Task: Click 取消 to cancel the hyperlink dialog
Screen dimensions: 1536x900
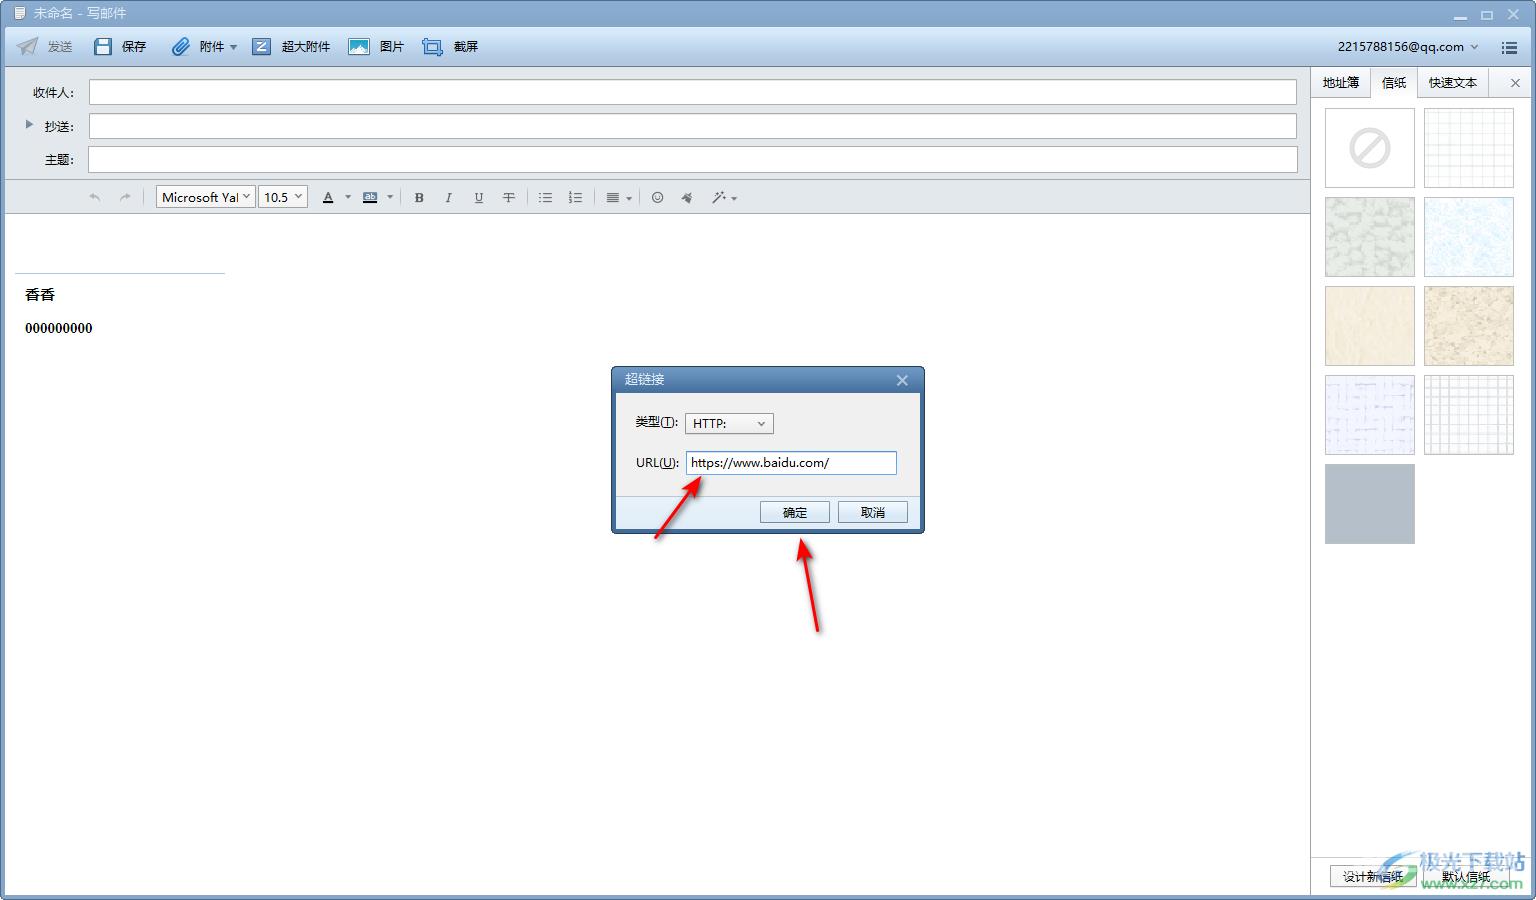Action: coord(873,512)
